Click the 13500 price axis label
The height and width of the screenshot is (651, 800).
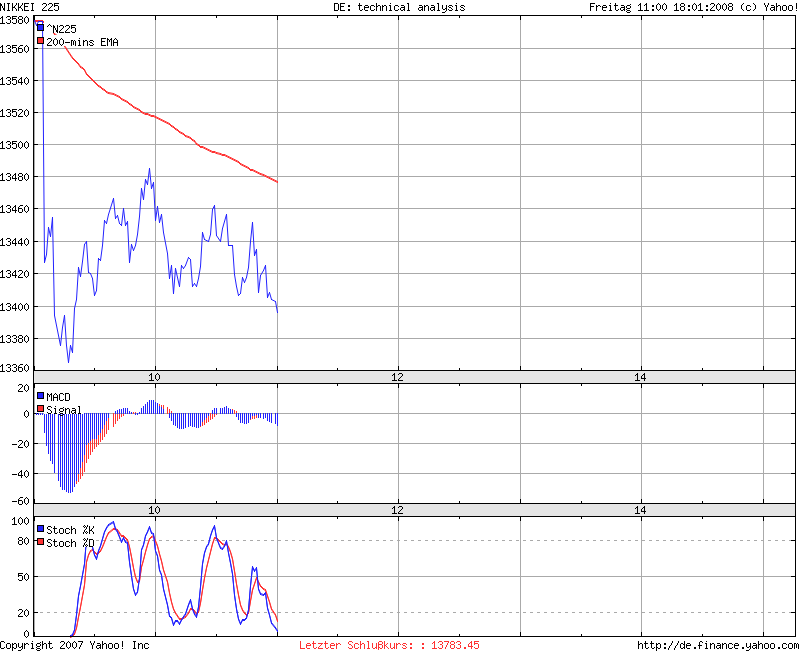click(15, 145)
